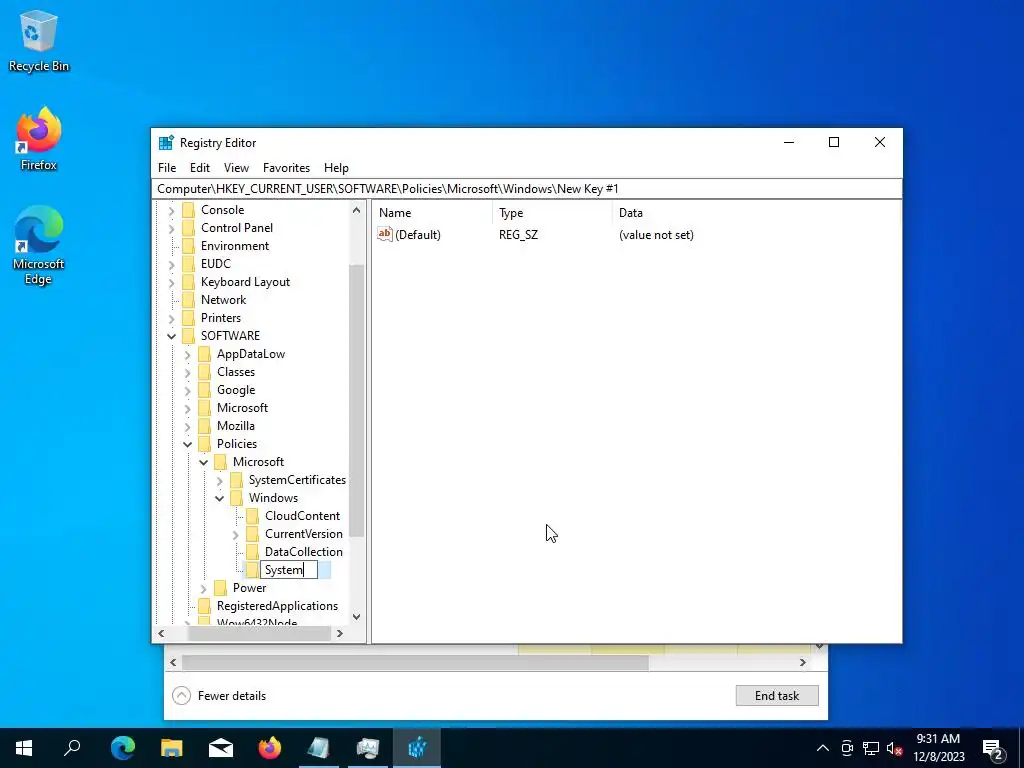Screen dimensions: 1024x768
Task: Select the Power key
Action: pyautogui.click(x=249, y=588)
